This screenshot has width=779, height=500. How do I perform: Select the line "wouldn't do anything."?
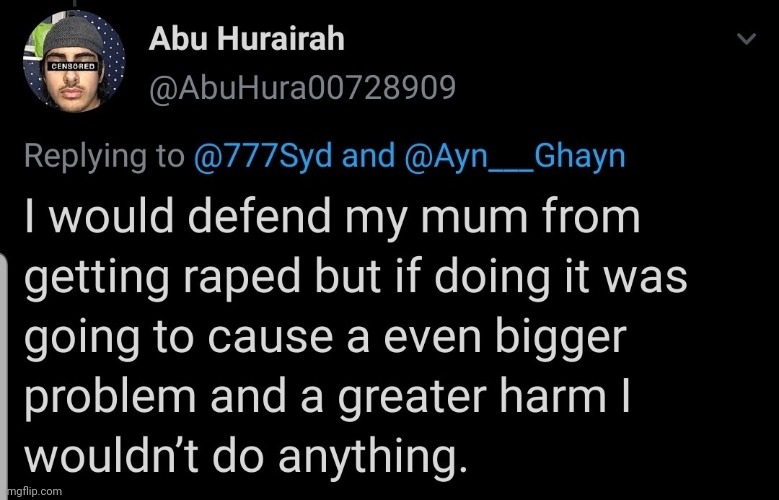click(x=246, y=455)
